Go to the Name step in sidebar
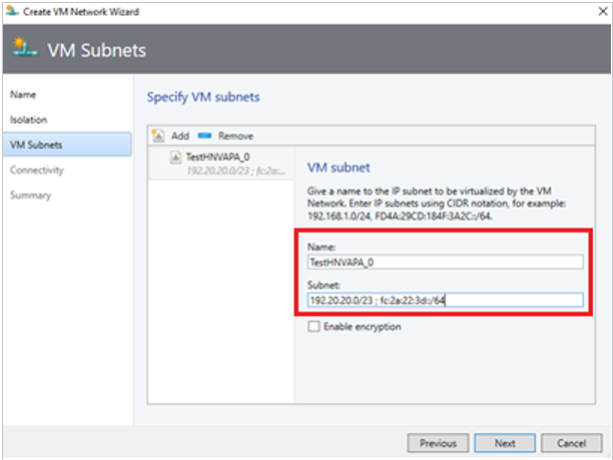Screen dimensions: 613x460 click(22, 95)
